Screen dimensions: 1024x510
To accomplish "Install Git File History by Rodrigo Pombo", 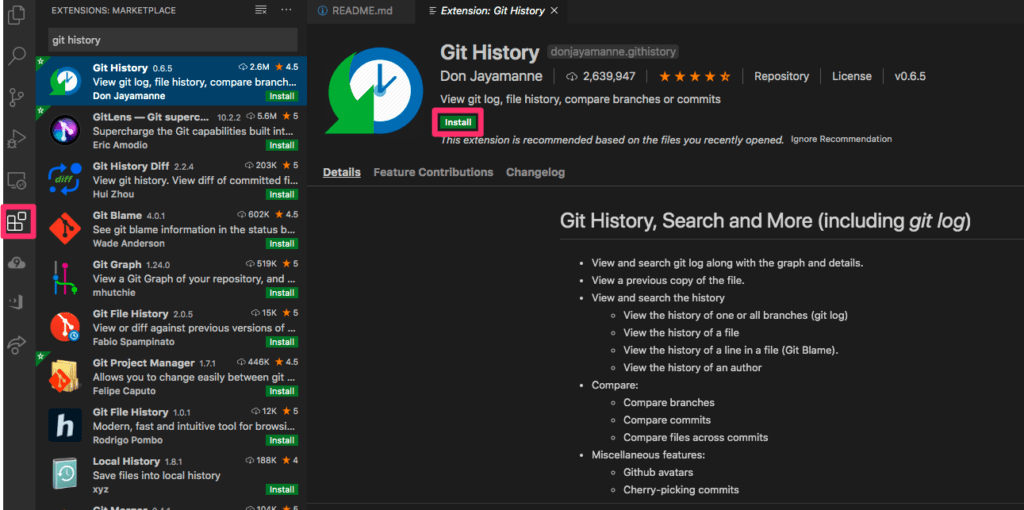I will point(282,440).
